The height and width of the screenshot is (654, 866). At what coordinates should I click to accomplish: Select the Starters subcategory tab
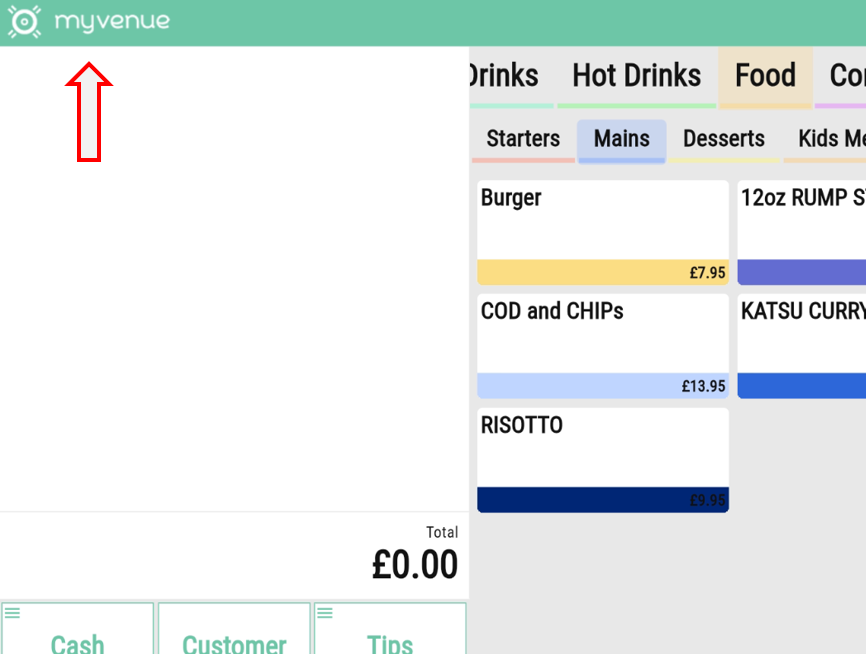tap(523, 139)
